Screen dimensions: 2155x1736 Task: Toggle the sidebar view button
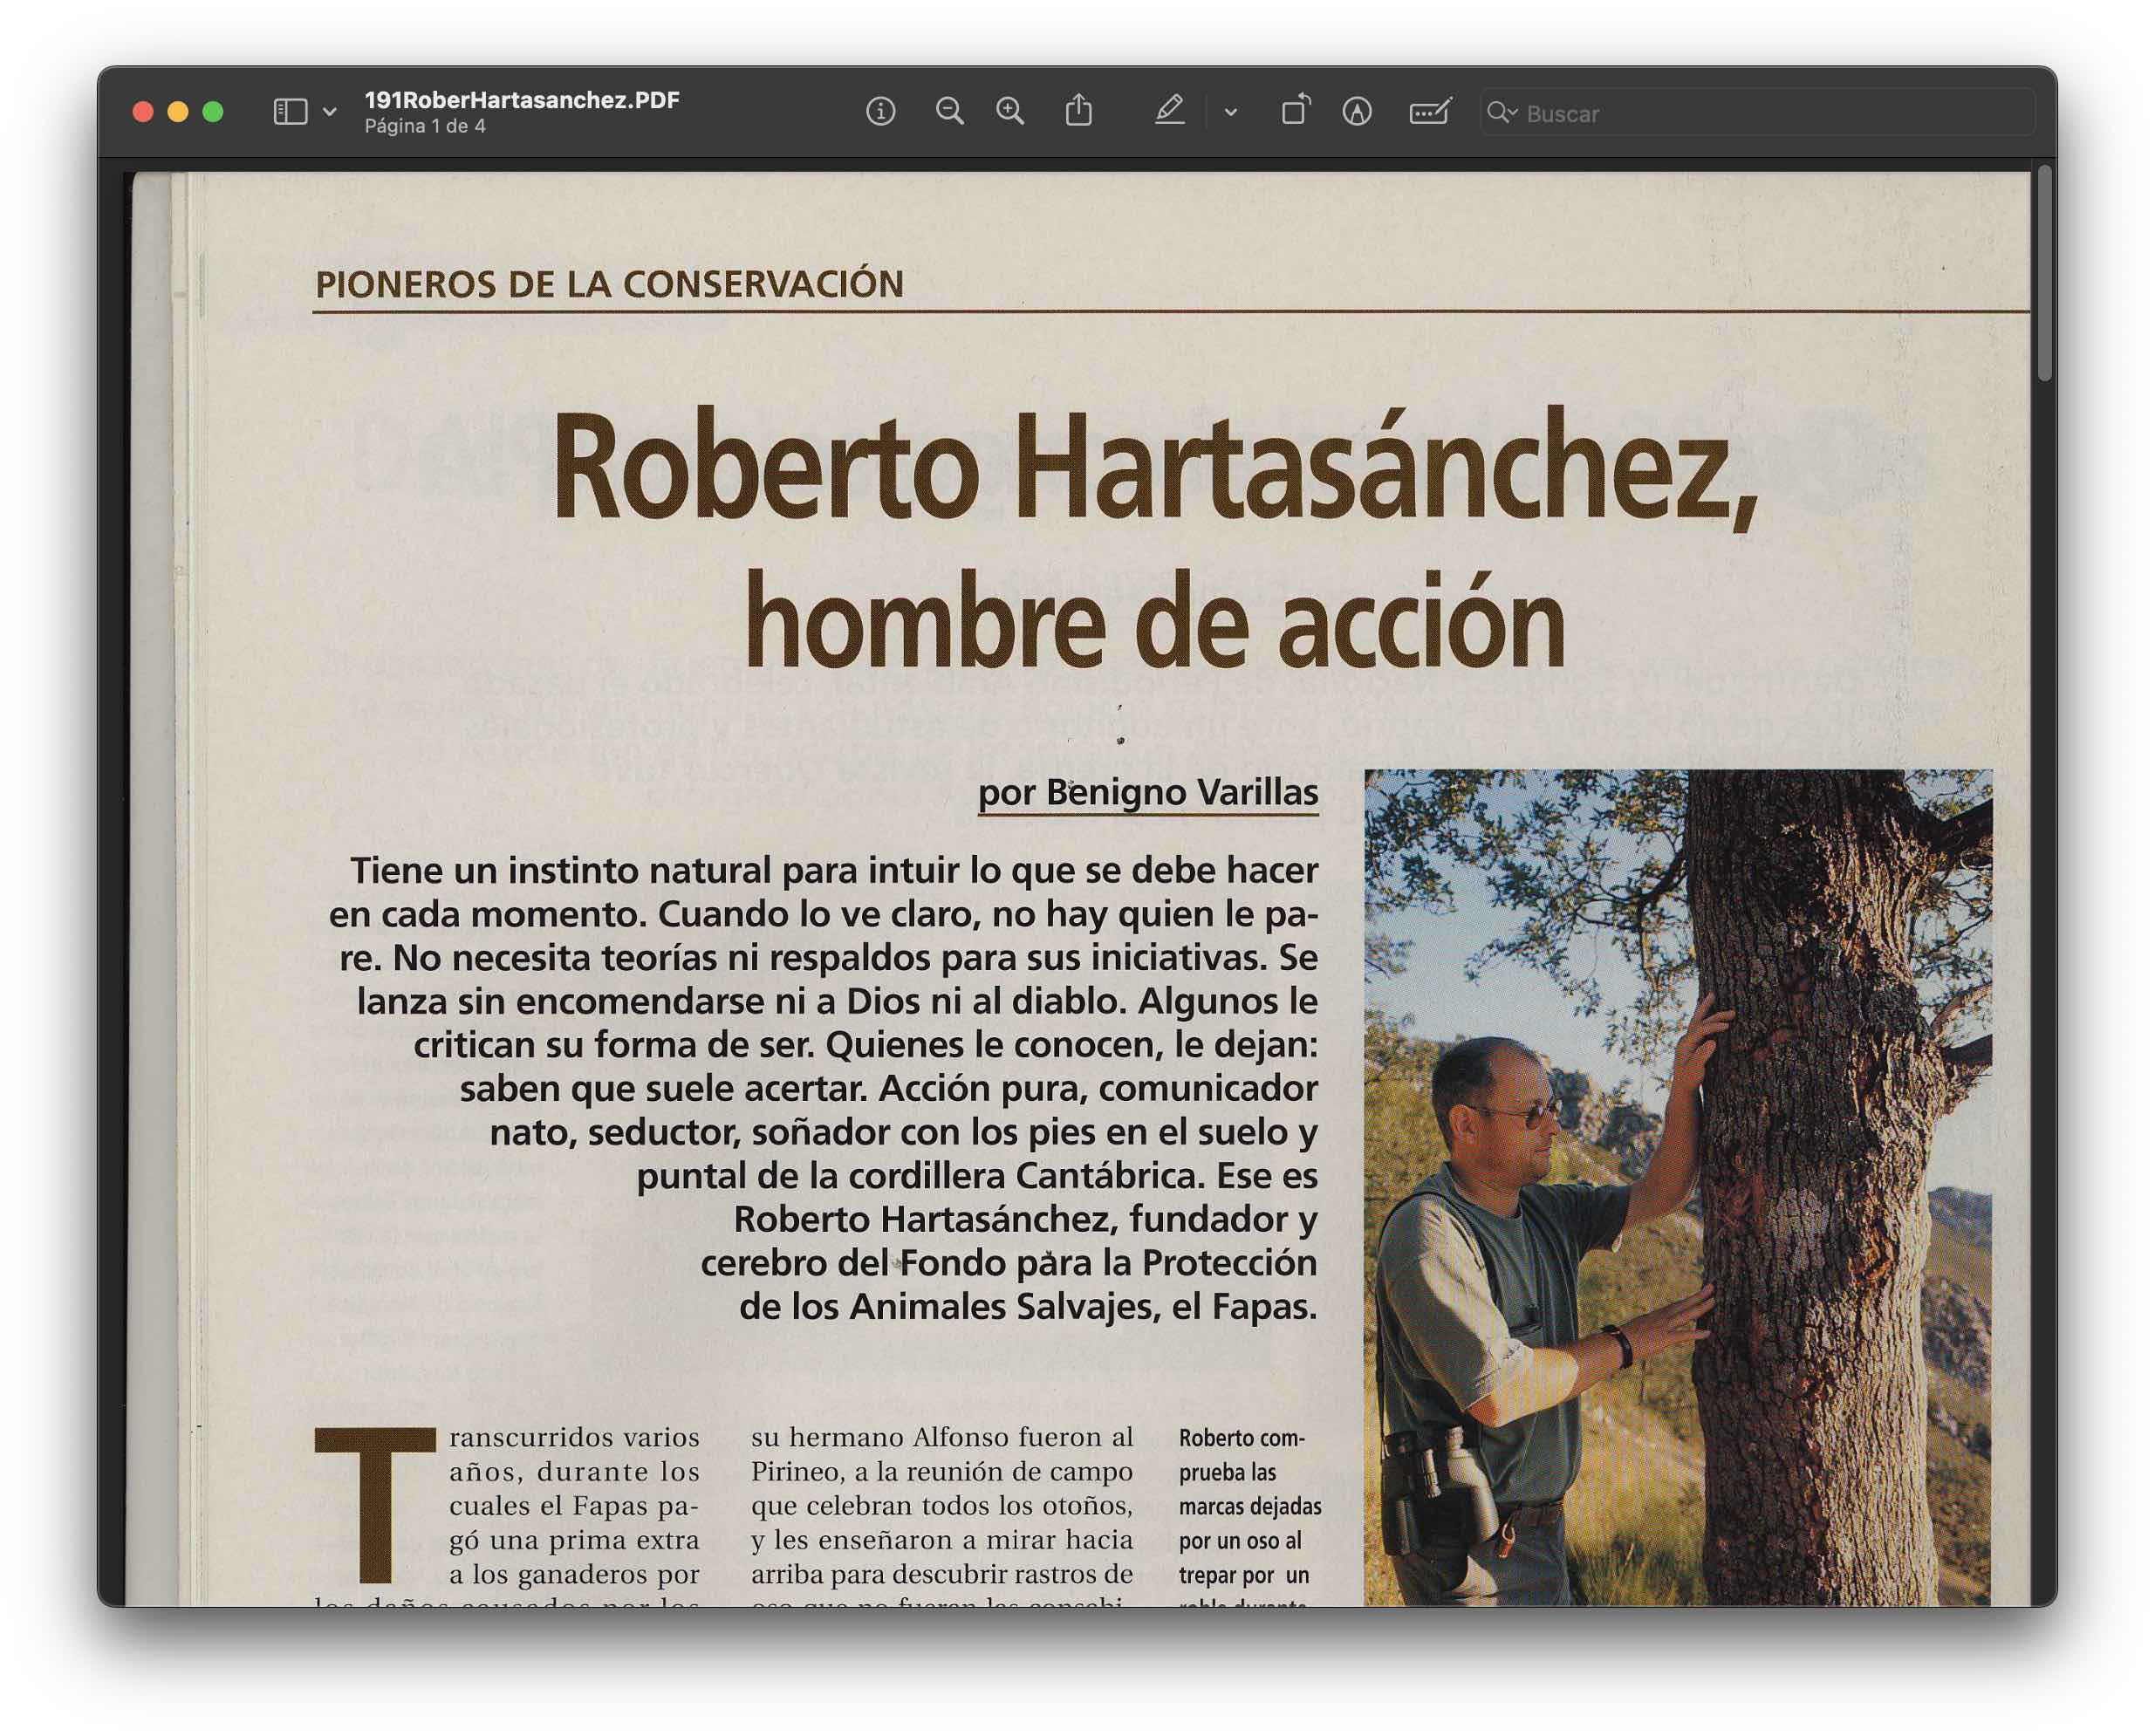290,112
